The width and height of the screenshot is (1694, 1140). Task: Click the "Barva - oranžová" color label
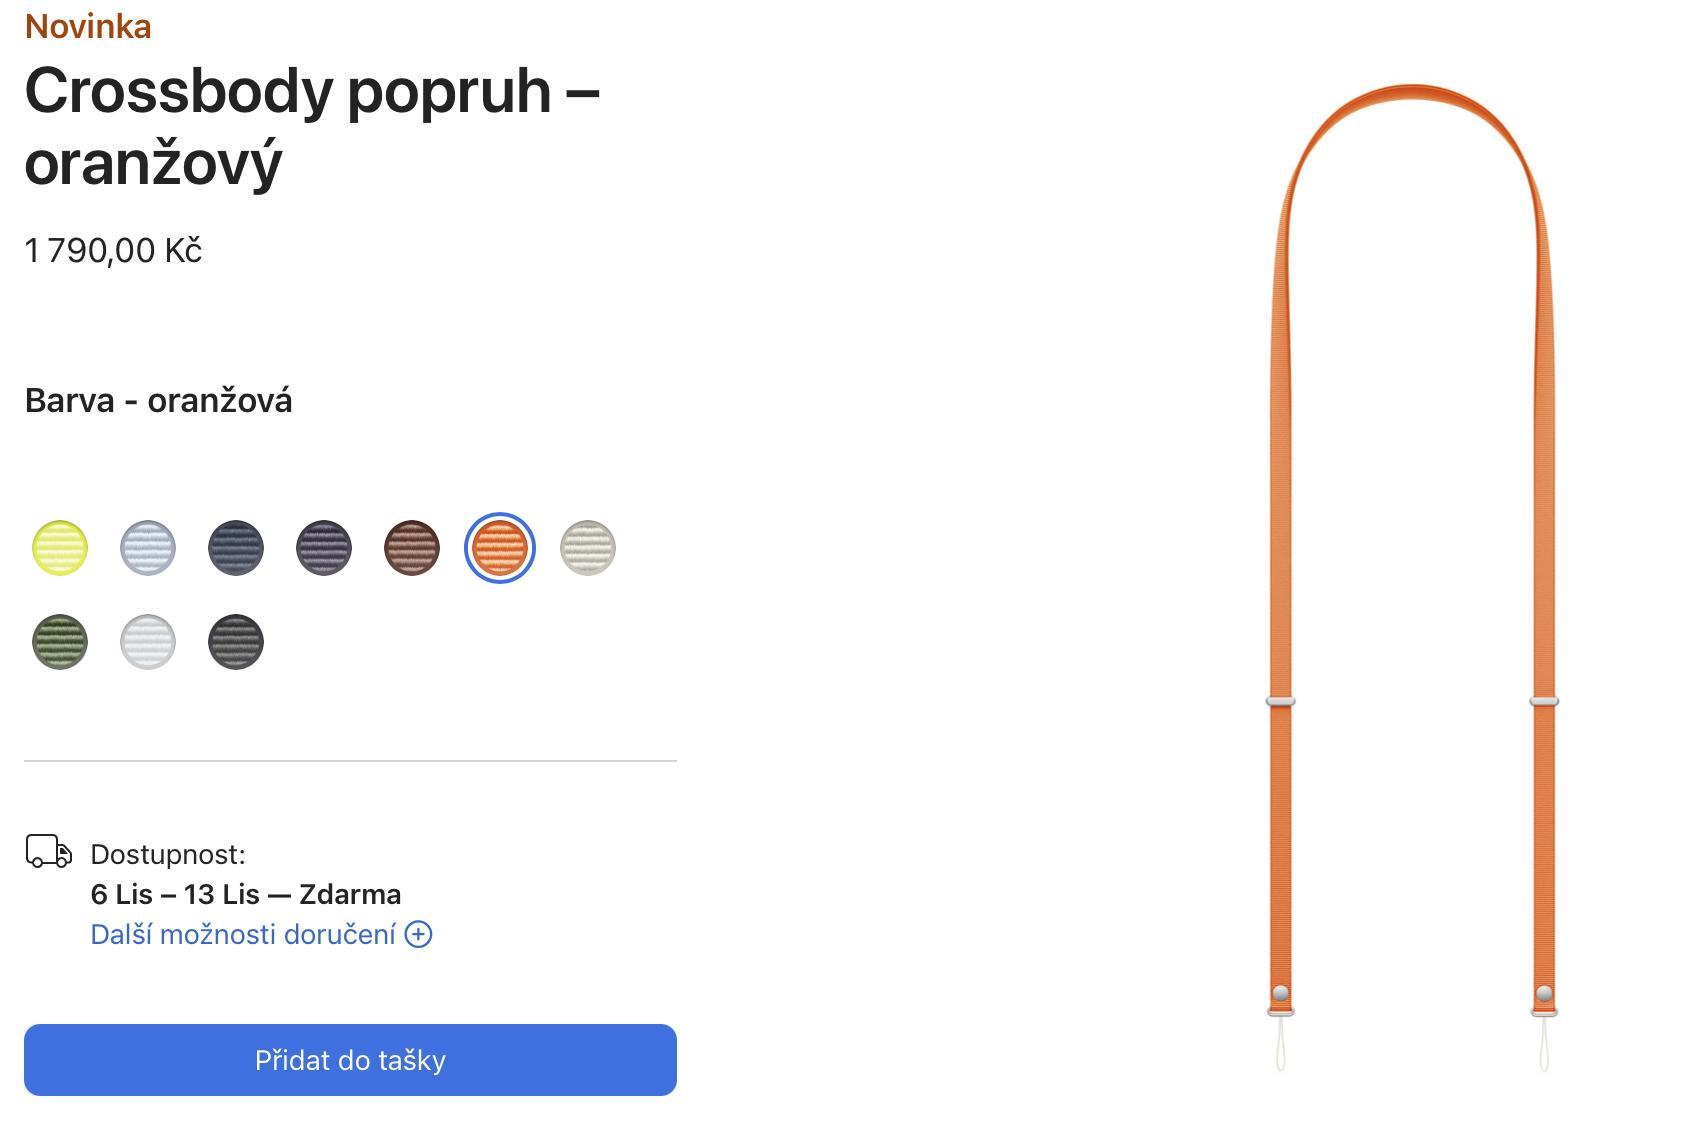159,400
